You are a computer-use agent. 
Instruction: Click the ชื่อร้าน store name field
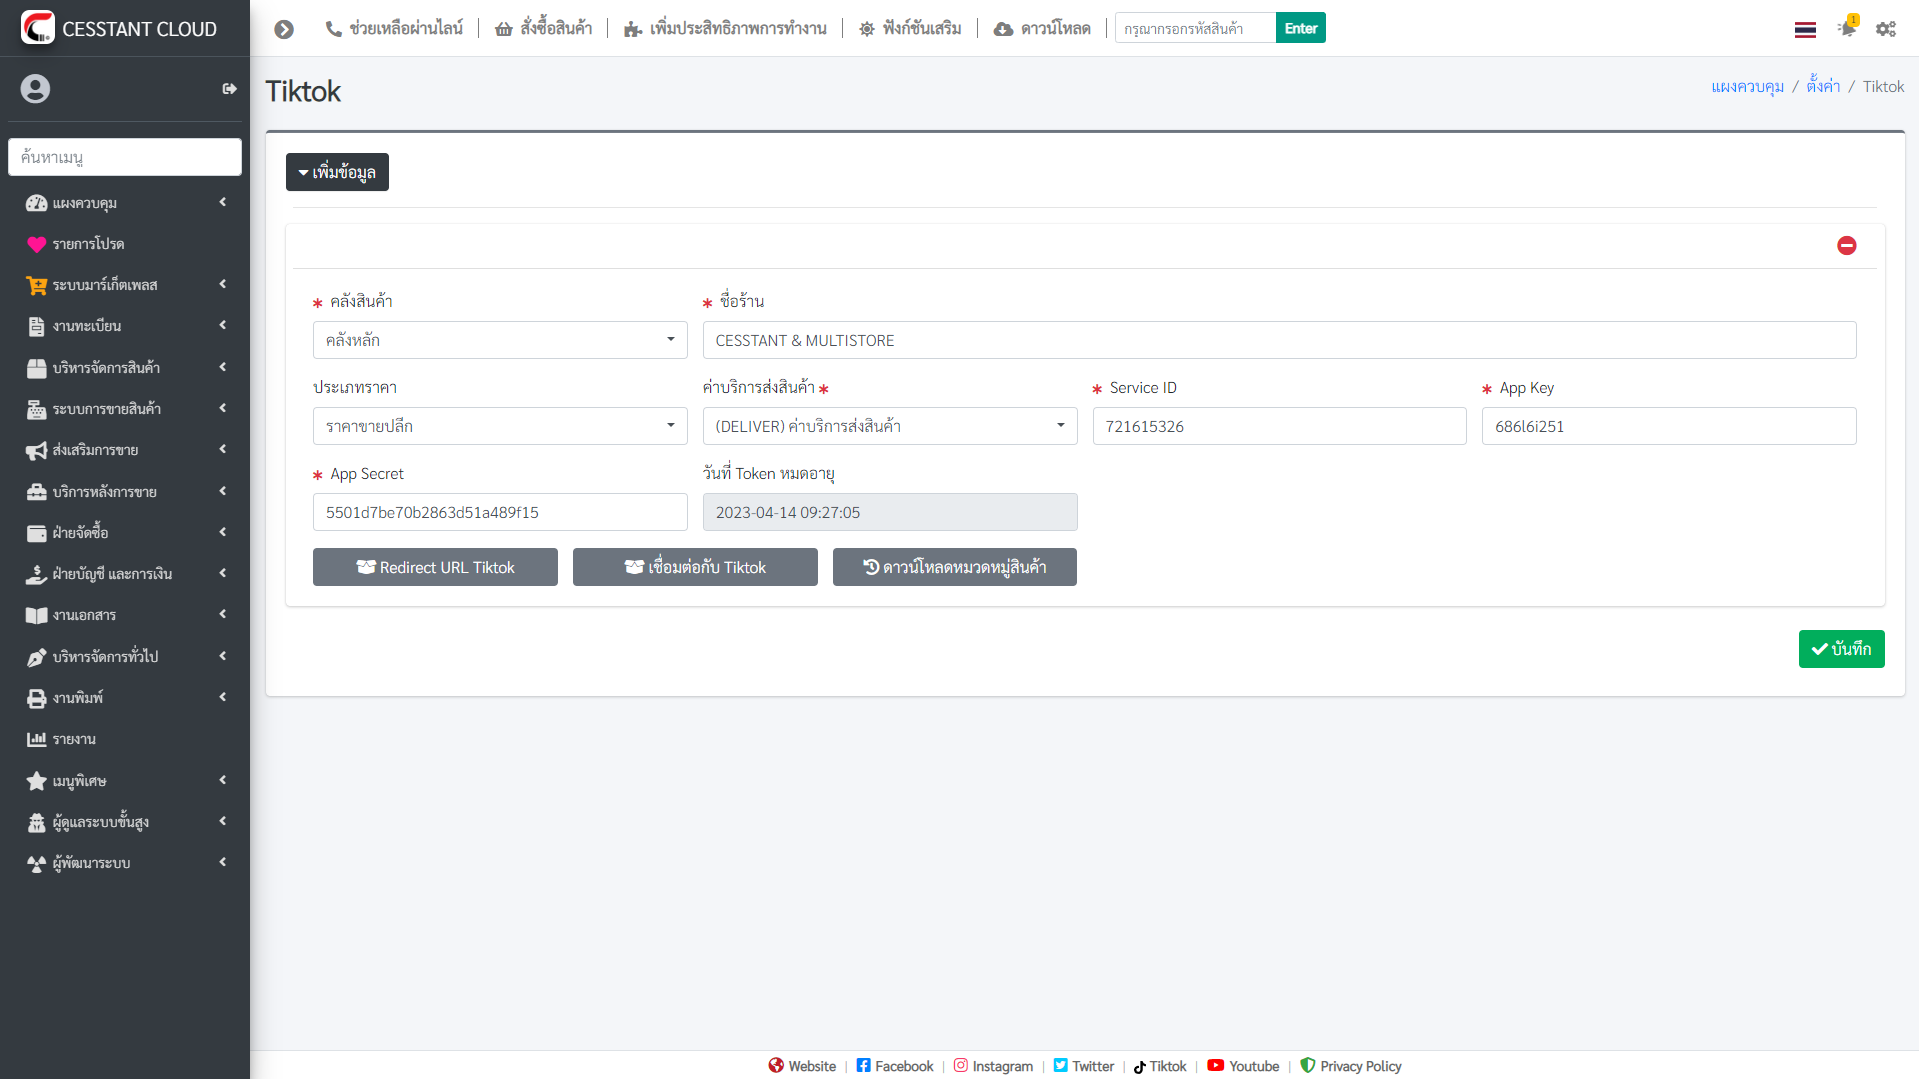point(1279,340)
